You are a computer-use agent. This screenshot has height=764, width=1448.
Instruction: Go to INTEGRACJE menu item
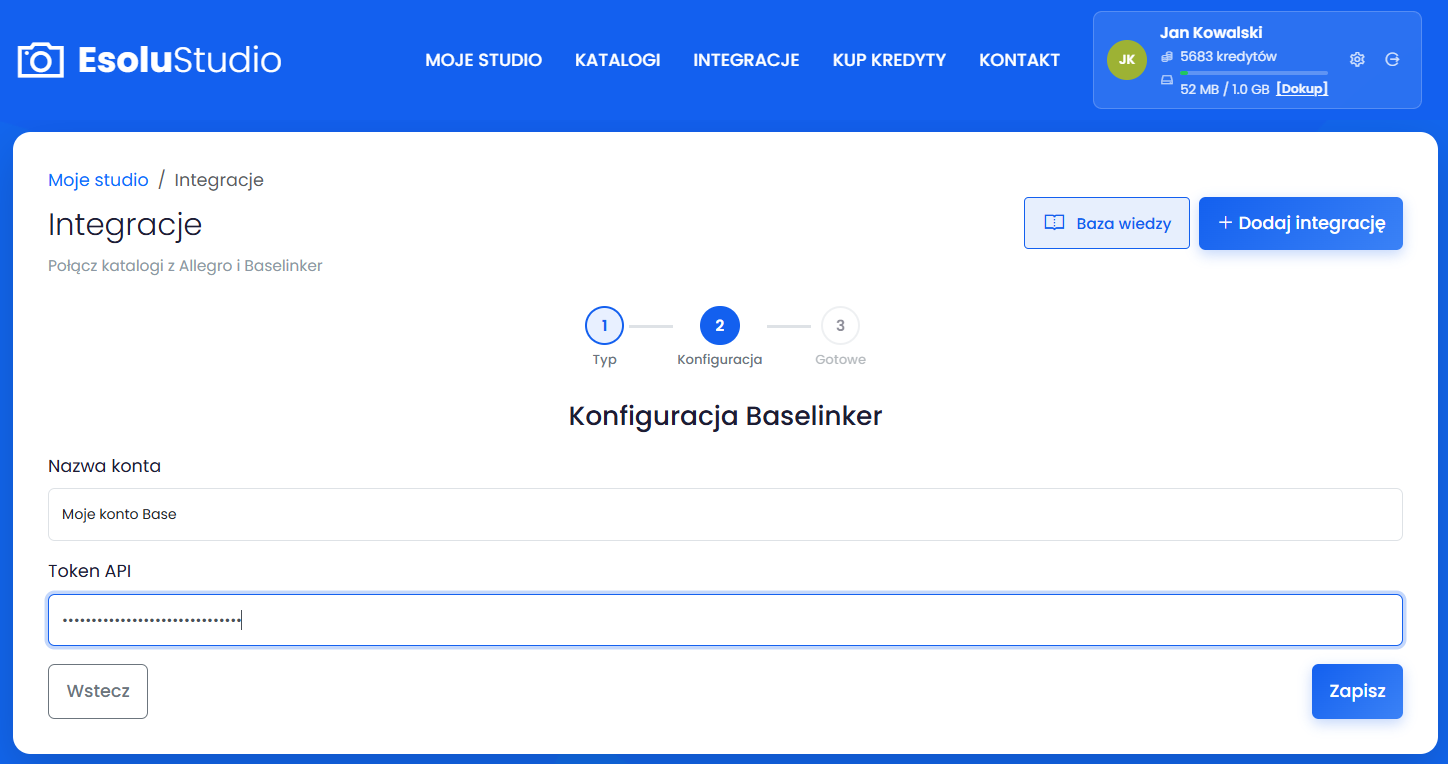(x=746, y=60)
